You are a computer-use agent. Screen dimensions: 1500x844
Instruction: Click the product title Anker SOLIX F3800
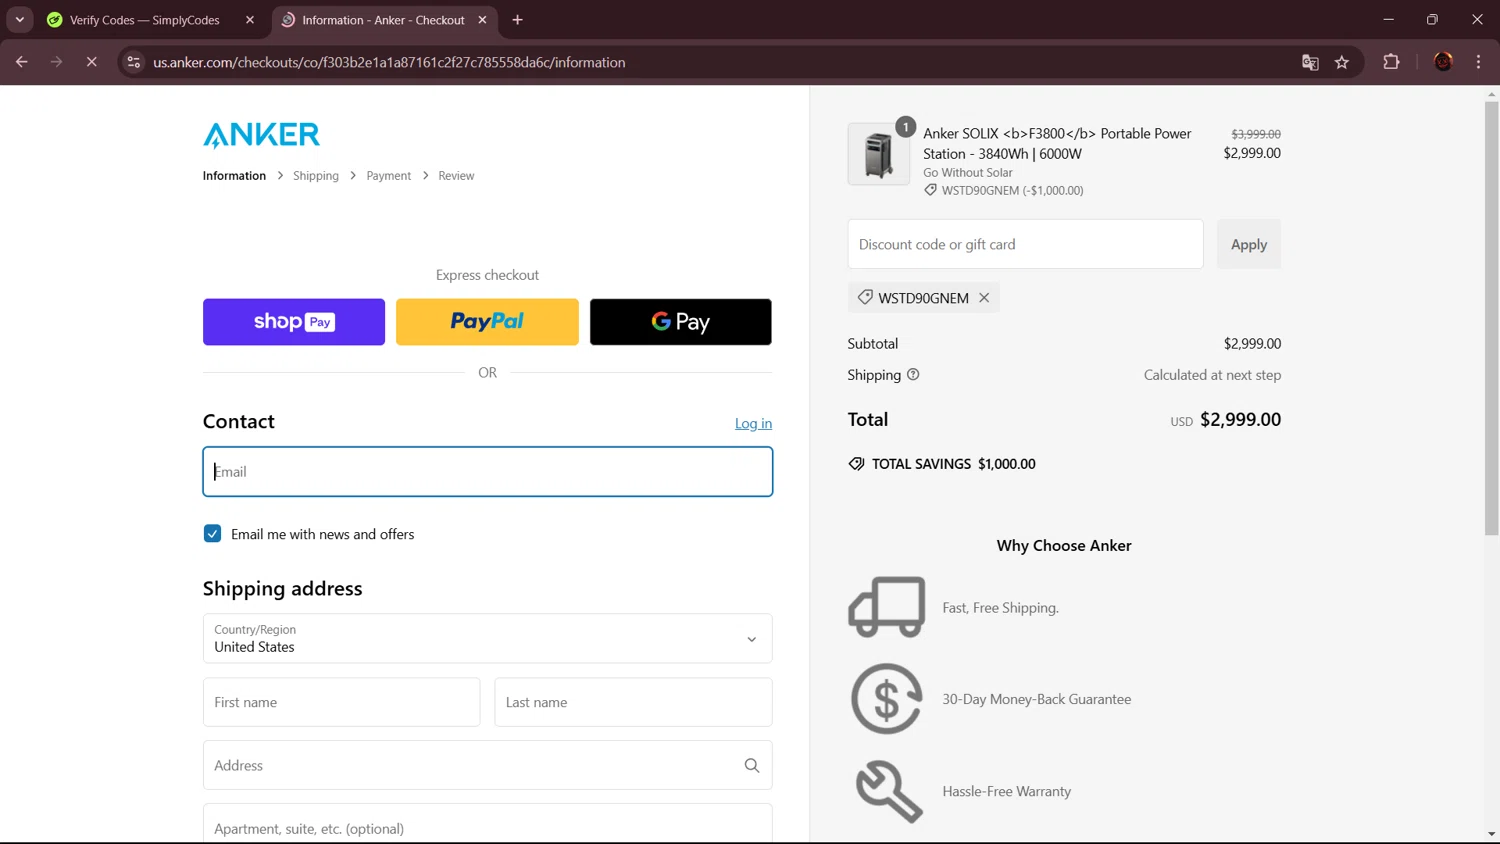[x=1057, y=144]
